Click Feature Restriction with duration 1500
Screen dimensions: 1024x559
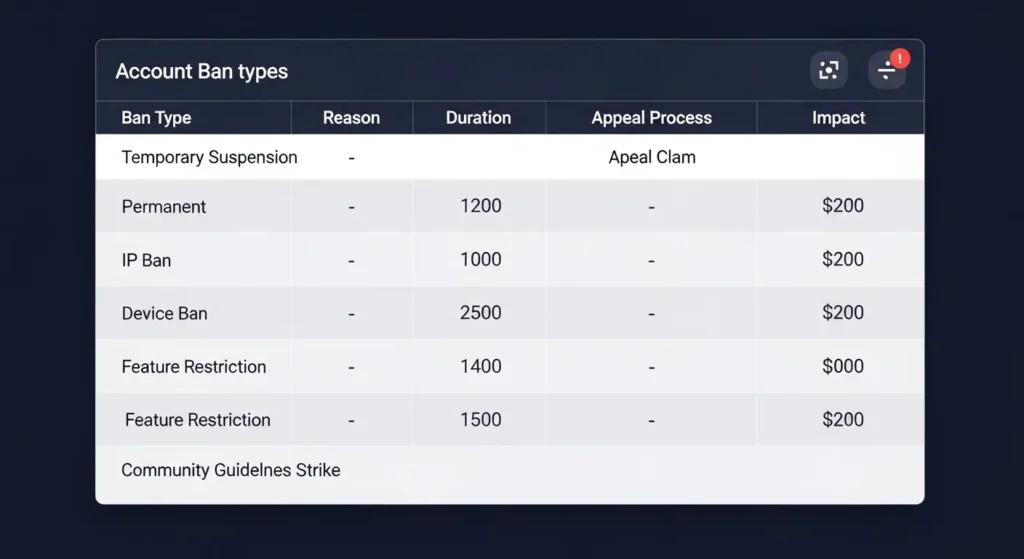pos(198,420)
